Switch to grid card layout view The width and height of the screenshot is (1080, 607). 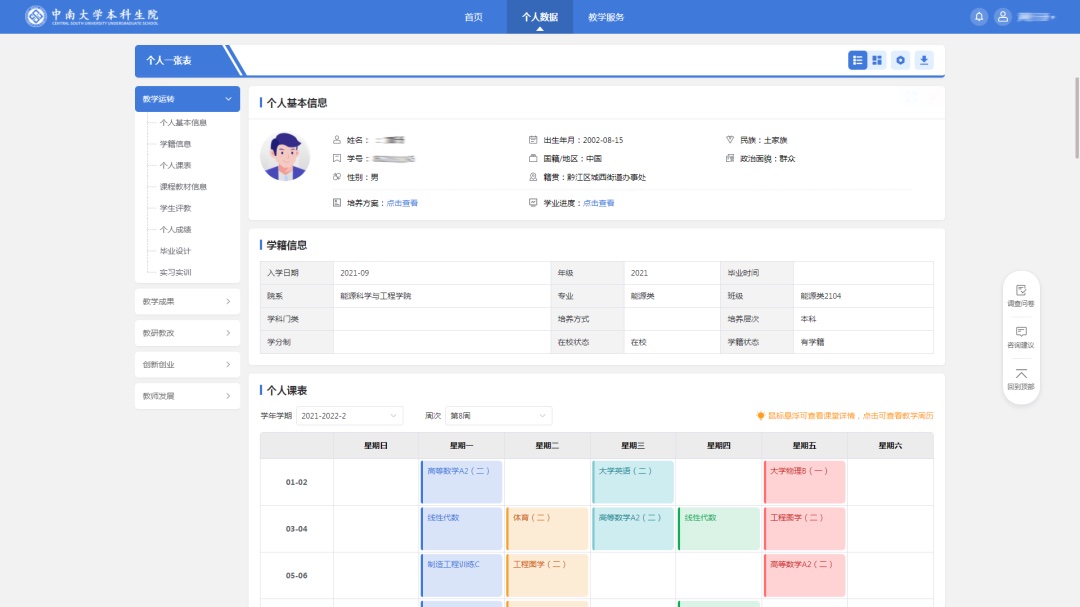[x=877, y=61]
